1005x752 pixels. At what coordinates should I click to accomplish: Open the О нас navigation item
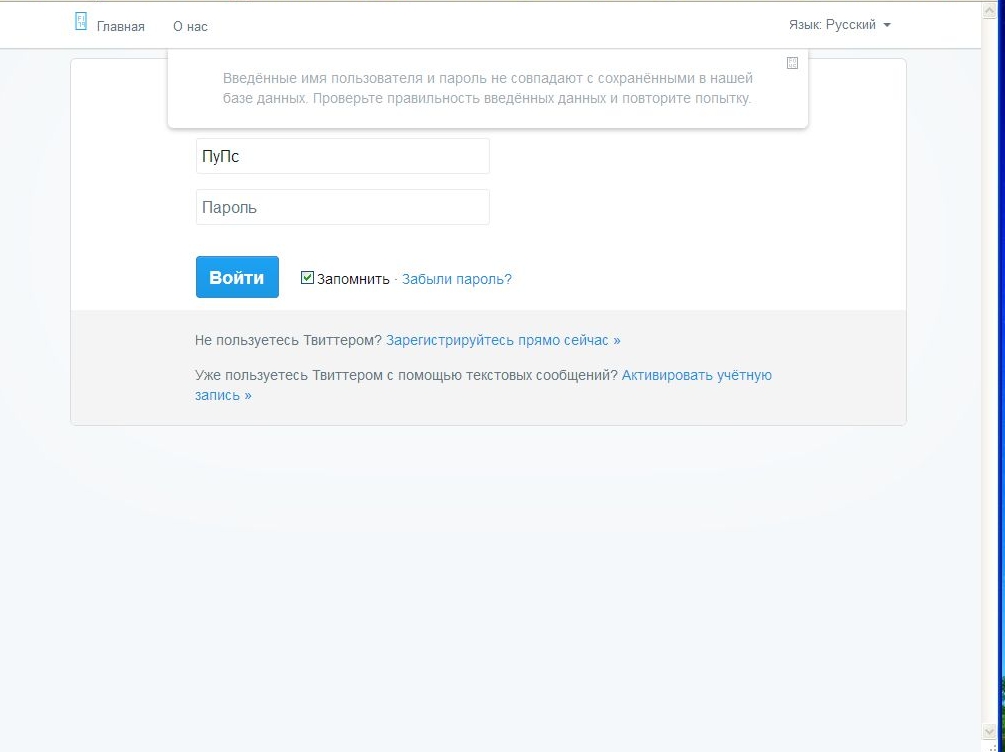[x=190, y=27]
